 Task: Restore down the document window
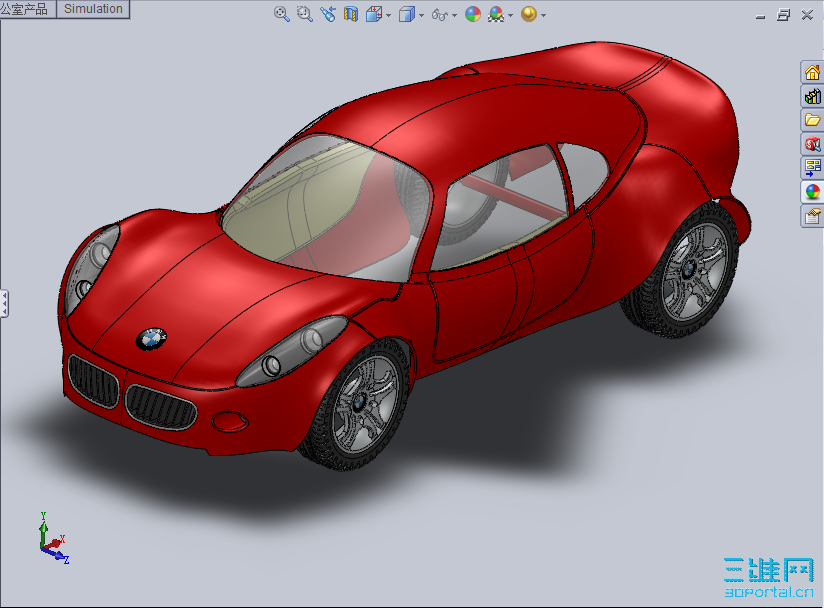click(x=783, y=15)
